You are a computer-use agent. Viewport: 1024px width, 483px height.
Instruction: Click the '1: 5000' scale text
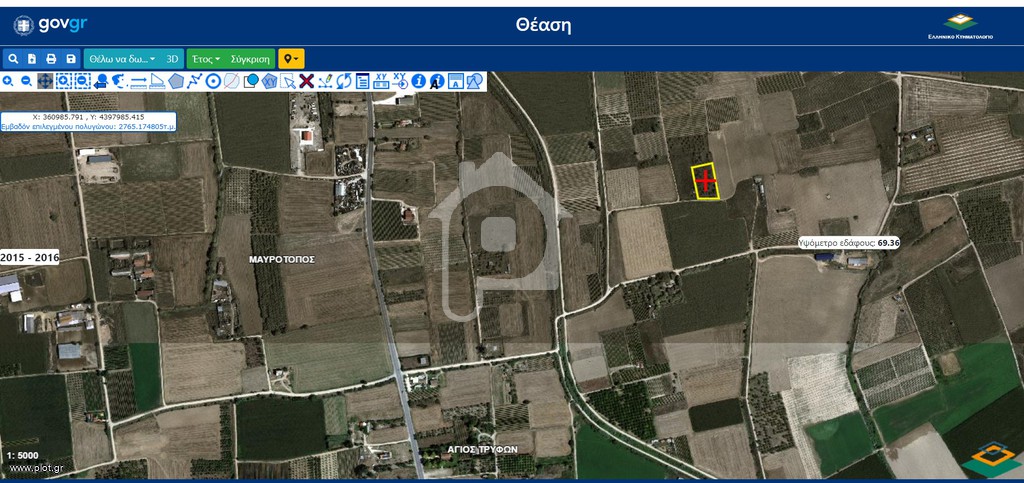pos(23,456)
